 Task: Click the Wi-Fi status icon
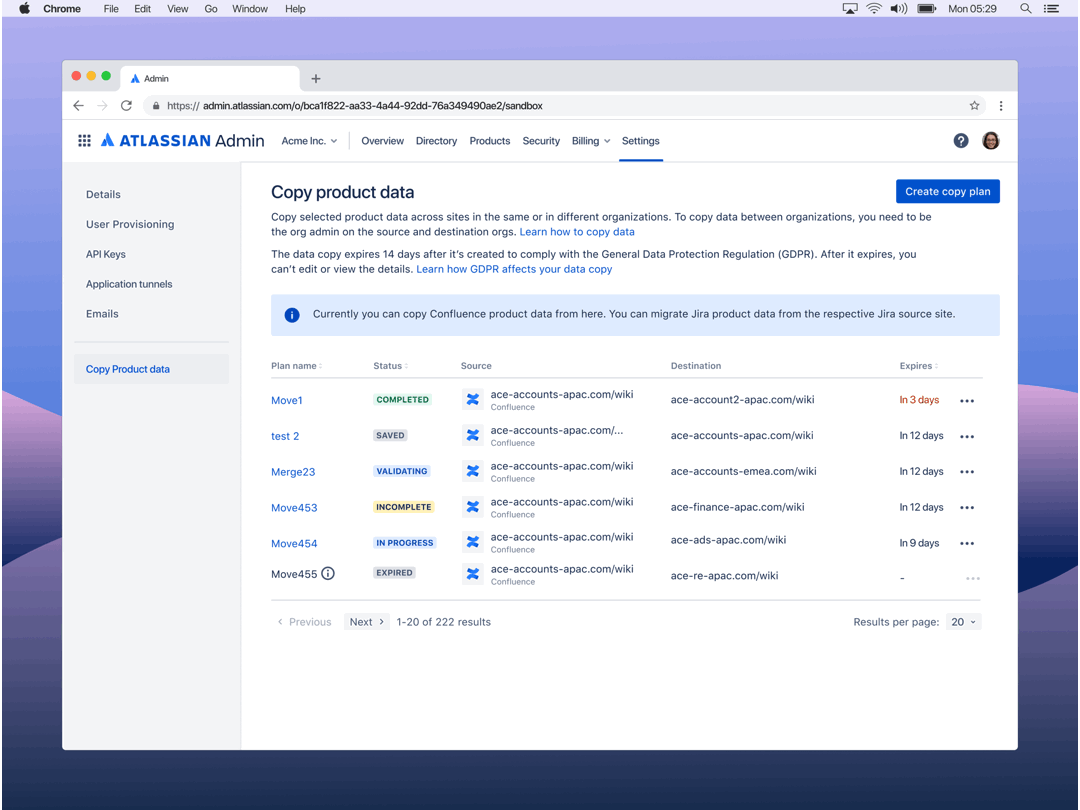coord(873,8)
